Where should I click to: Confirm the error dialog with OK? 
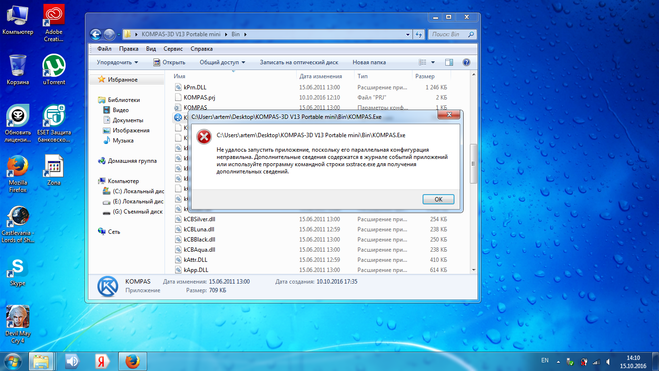pyautogui.click(x=438, y=199)
